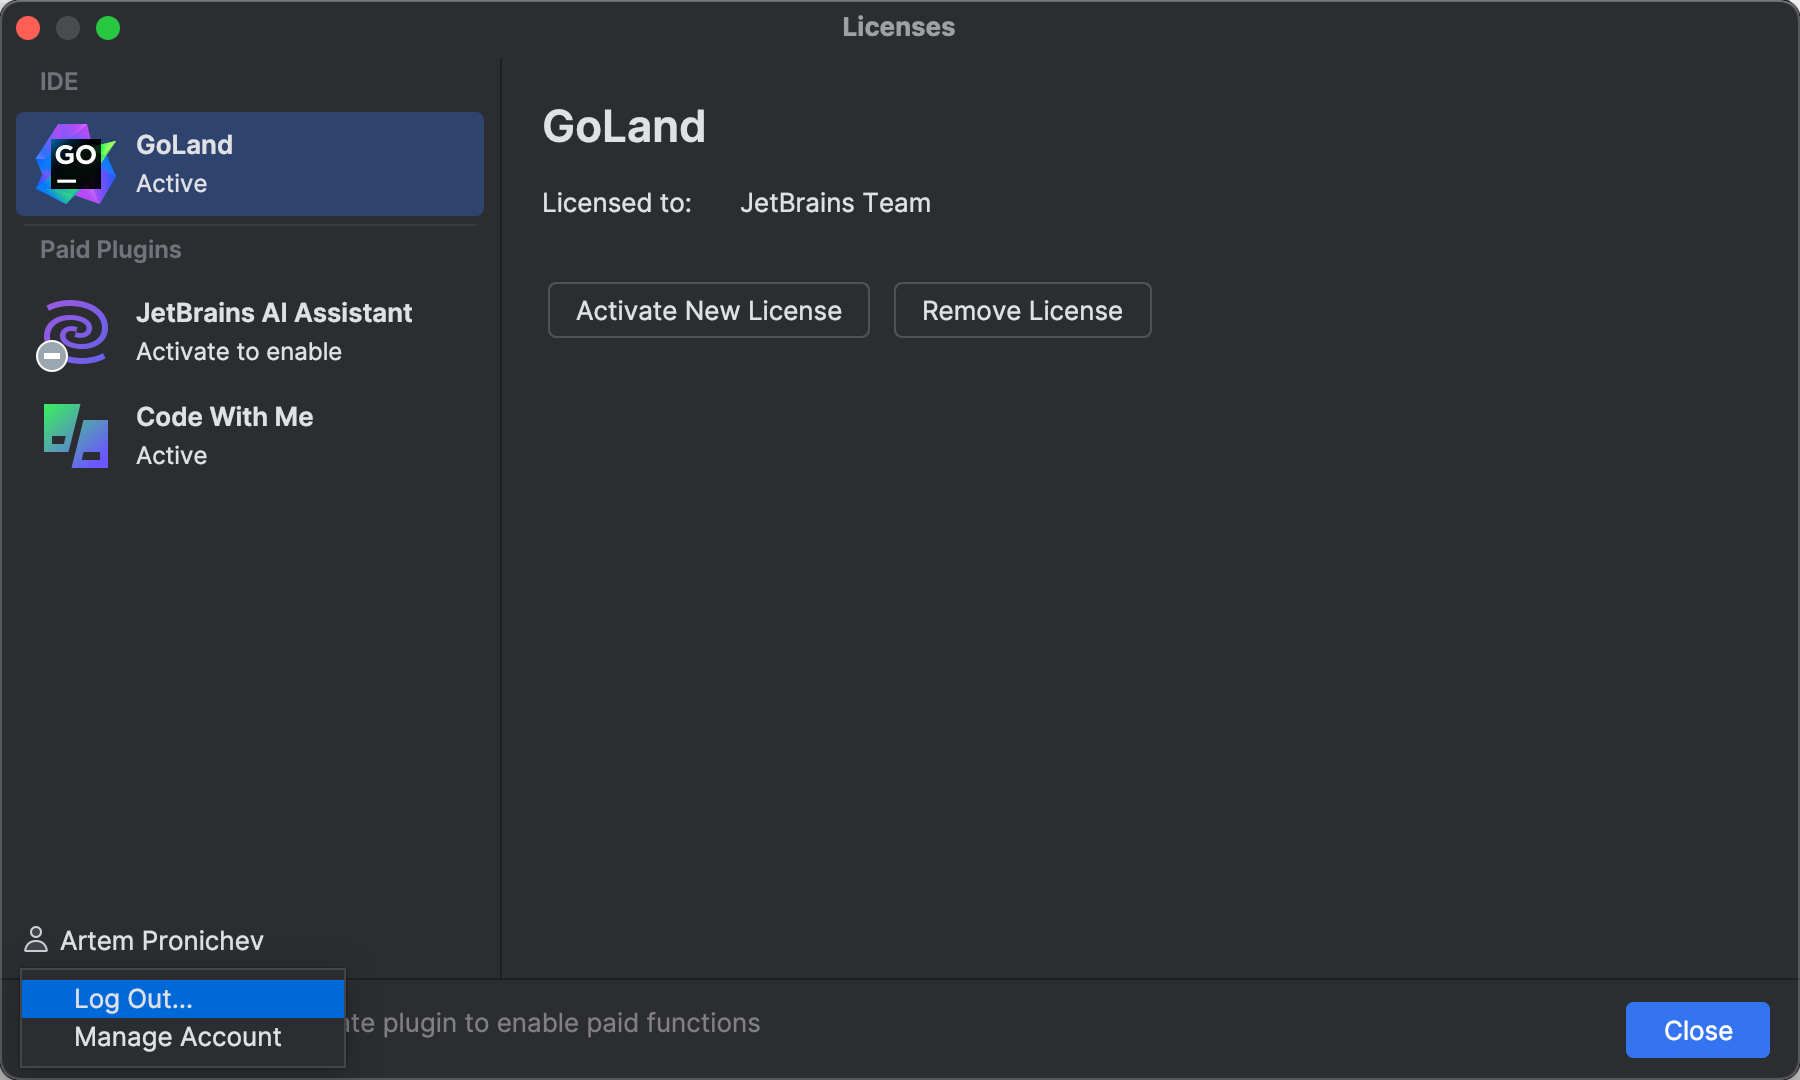Select GoLand entry under IDE section
Viewport: 1800px width, 1080px height.
[x=248, y=163]
